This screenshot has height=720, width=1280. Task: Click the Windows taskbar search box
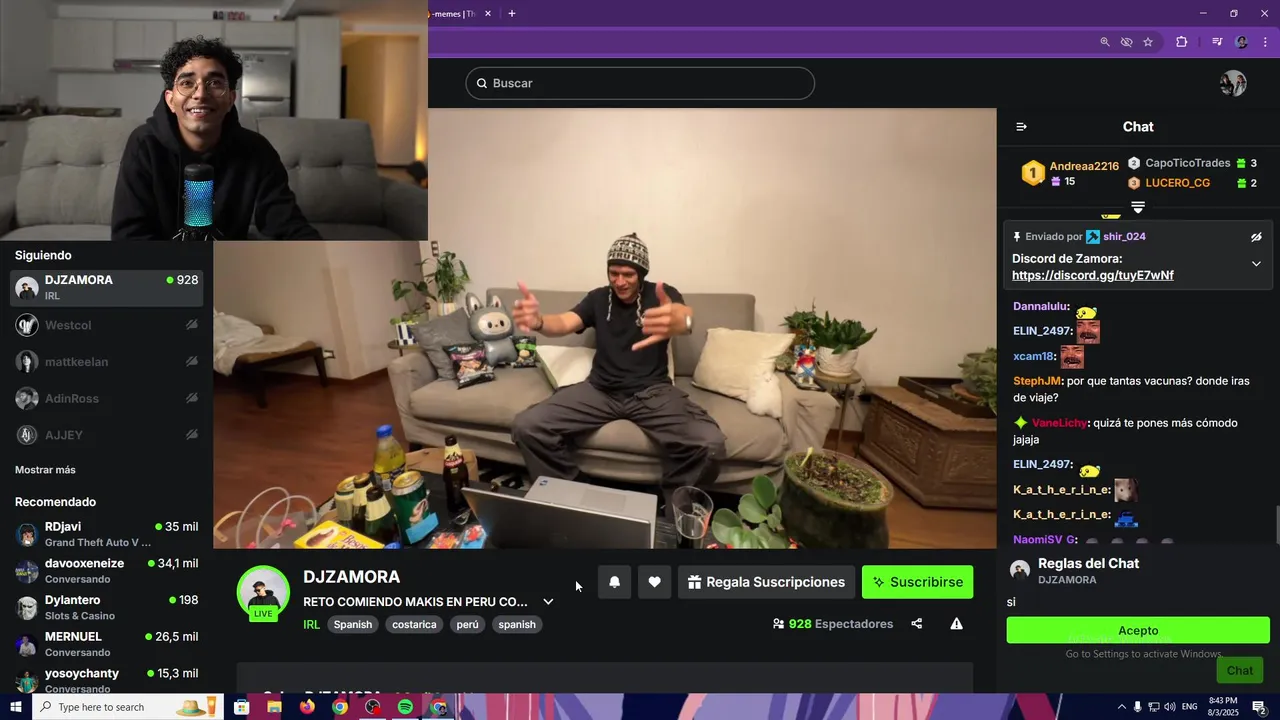click(128, 707)
